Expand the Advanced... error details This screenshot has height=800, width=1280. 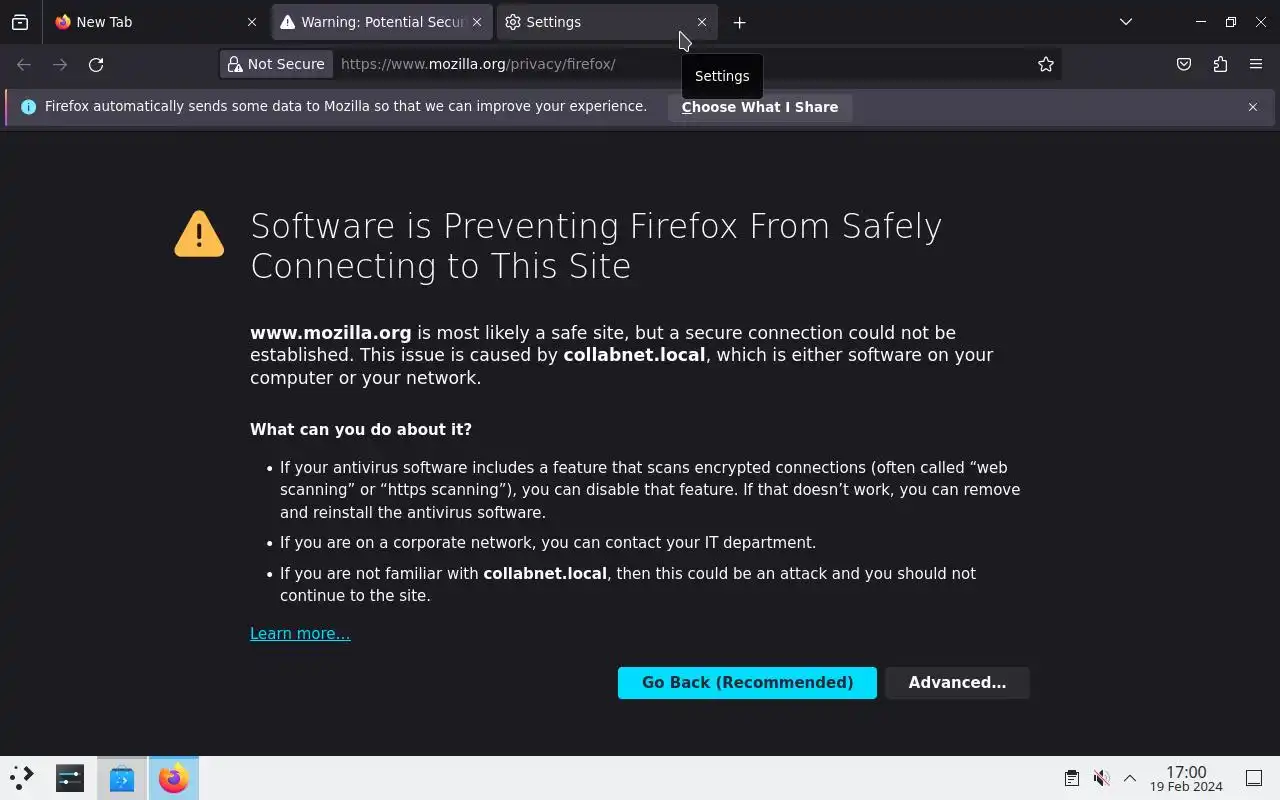[x=957, y=683]
